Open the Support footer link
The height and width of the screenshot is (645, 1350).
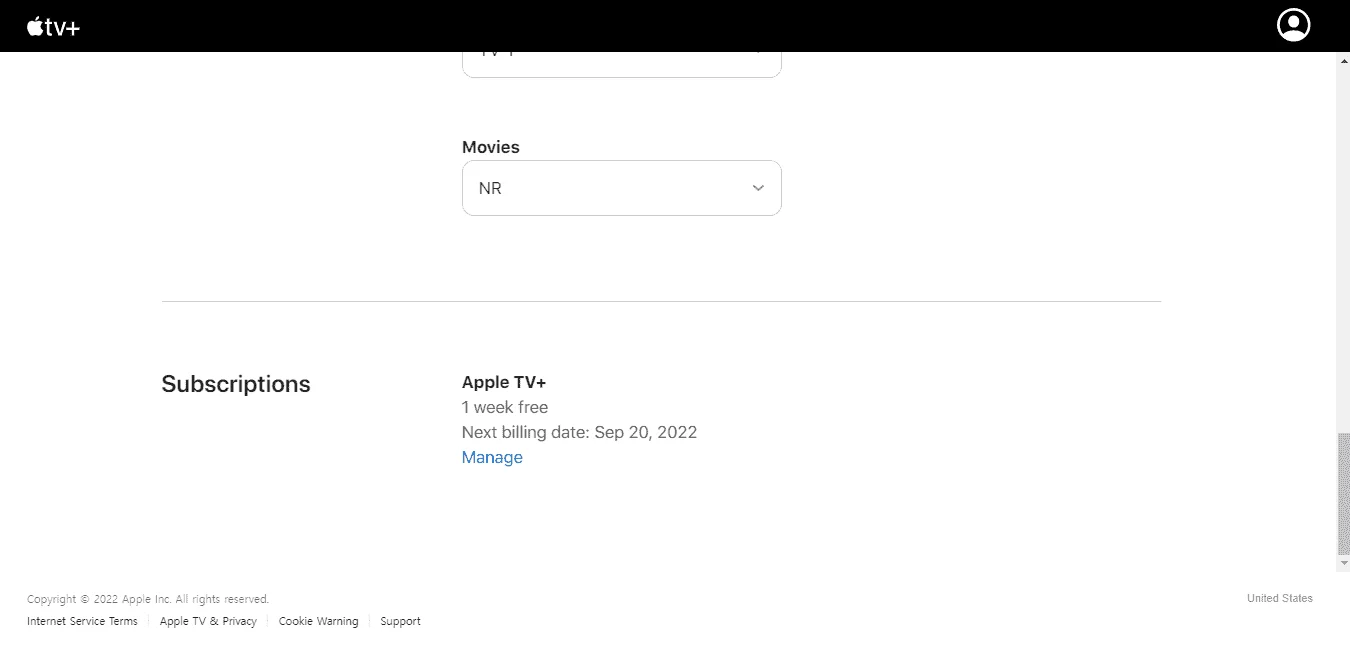[x=400, y=621]
